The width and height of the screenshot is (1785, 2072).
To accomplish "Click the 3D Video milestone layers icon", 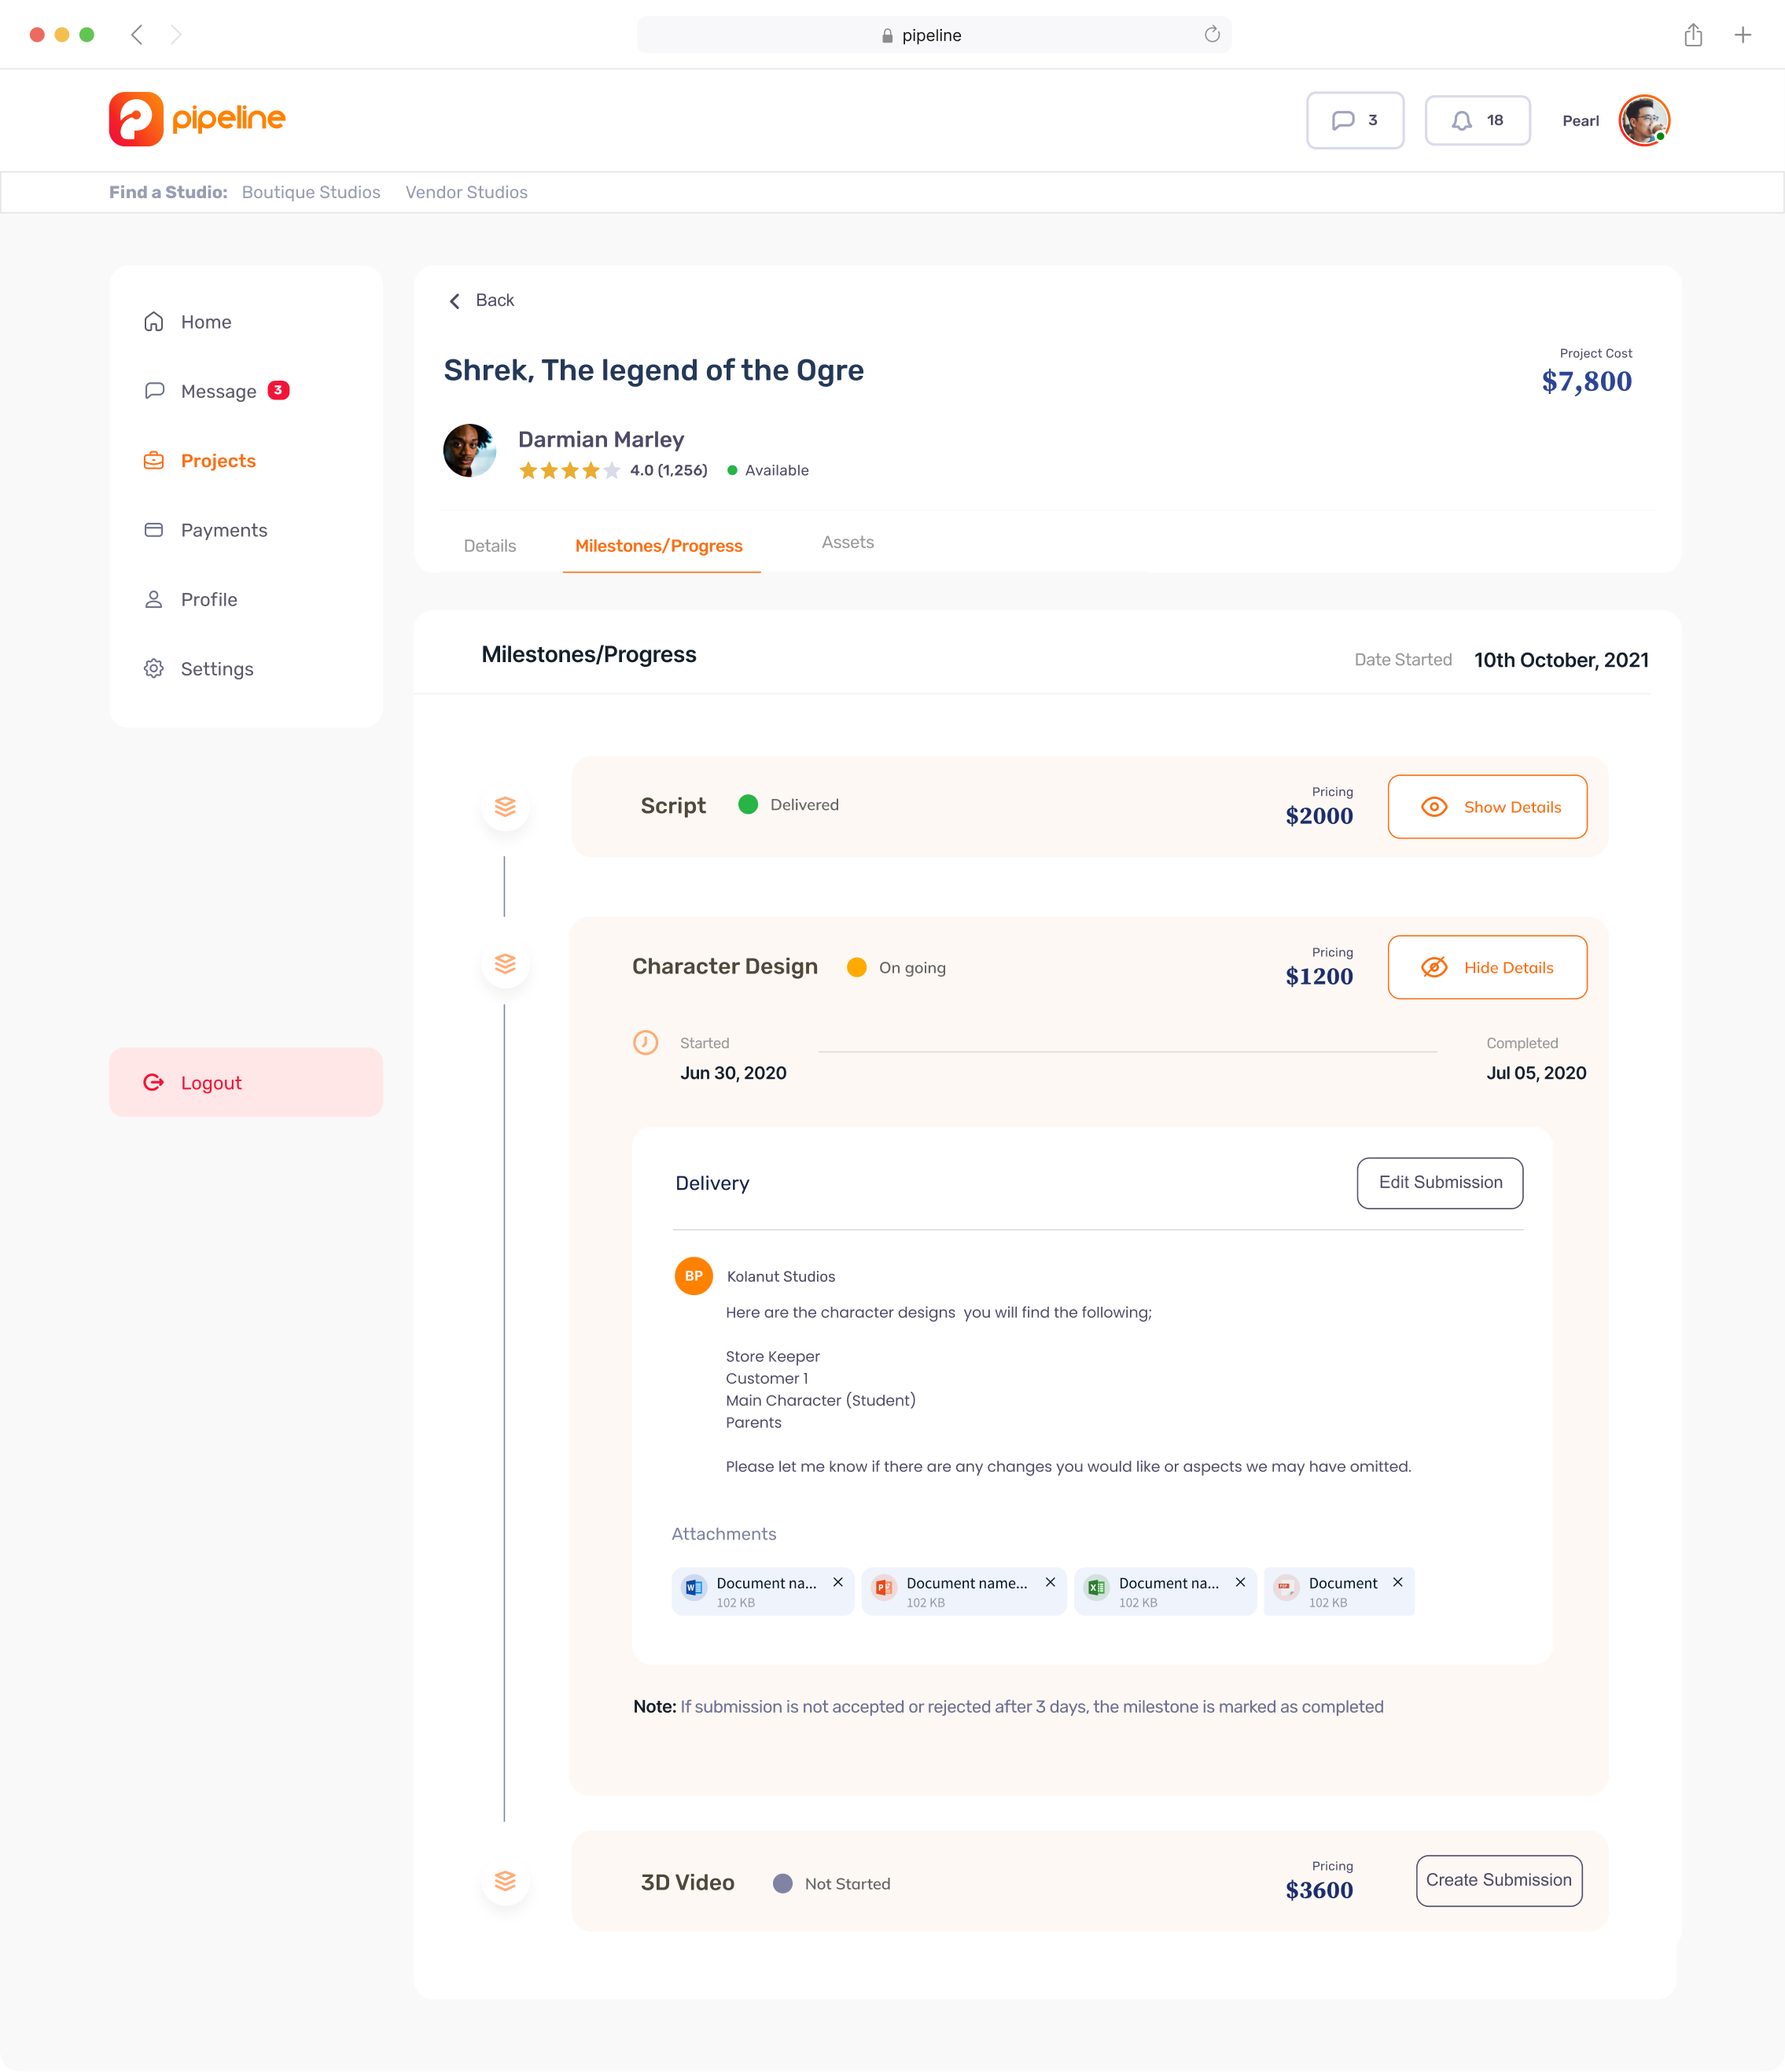I will coord(505,1880).
